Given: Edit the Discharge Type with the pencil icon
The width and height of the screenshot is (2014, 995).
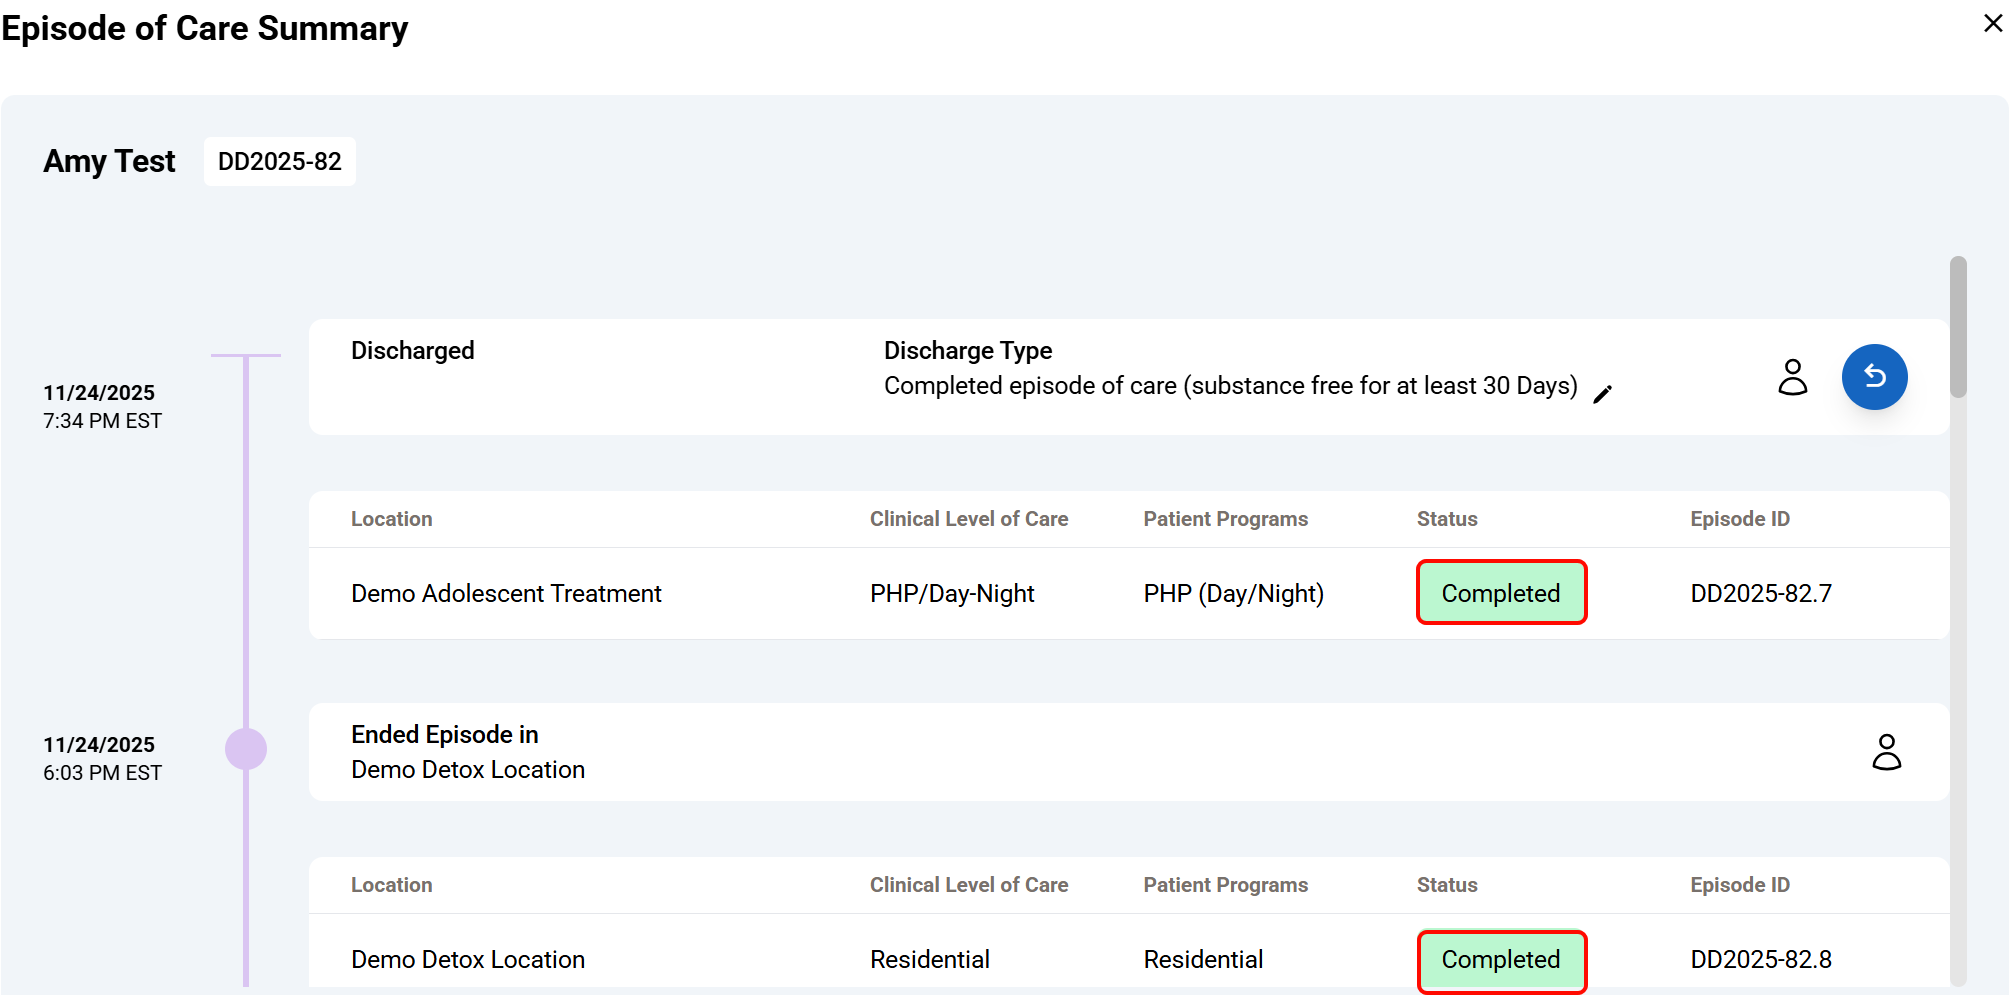Looking at the screenshot, I should click(1602, 394).
